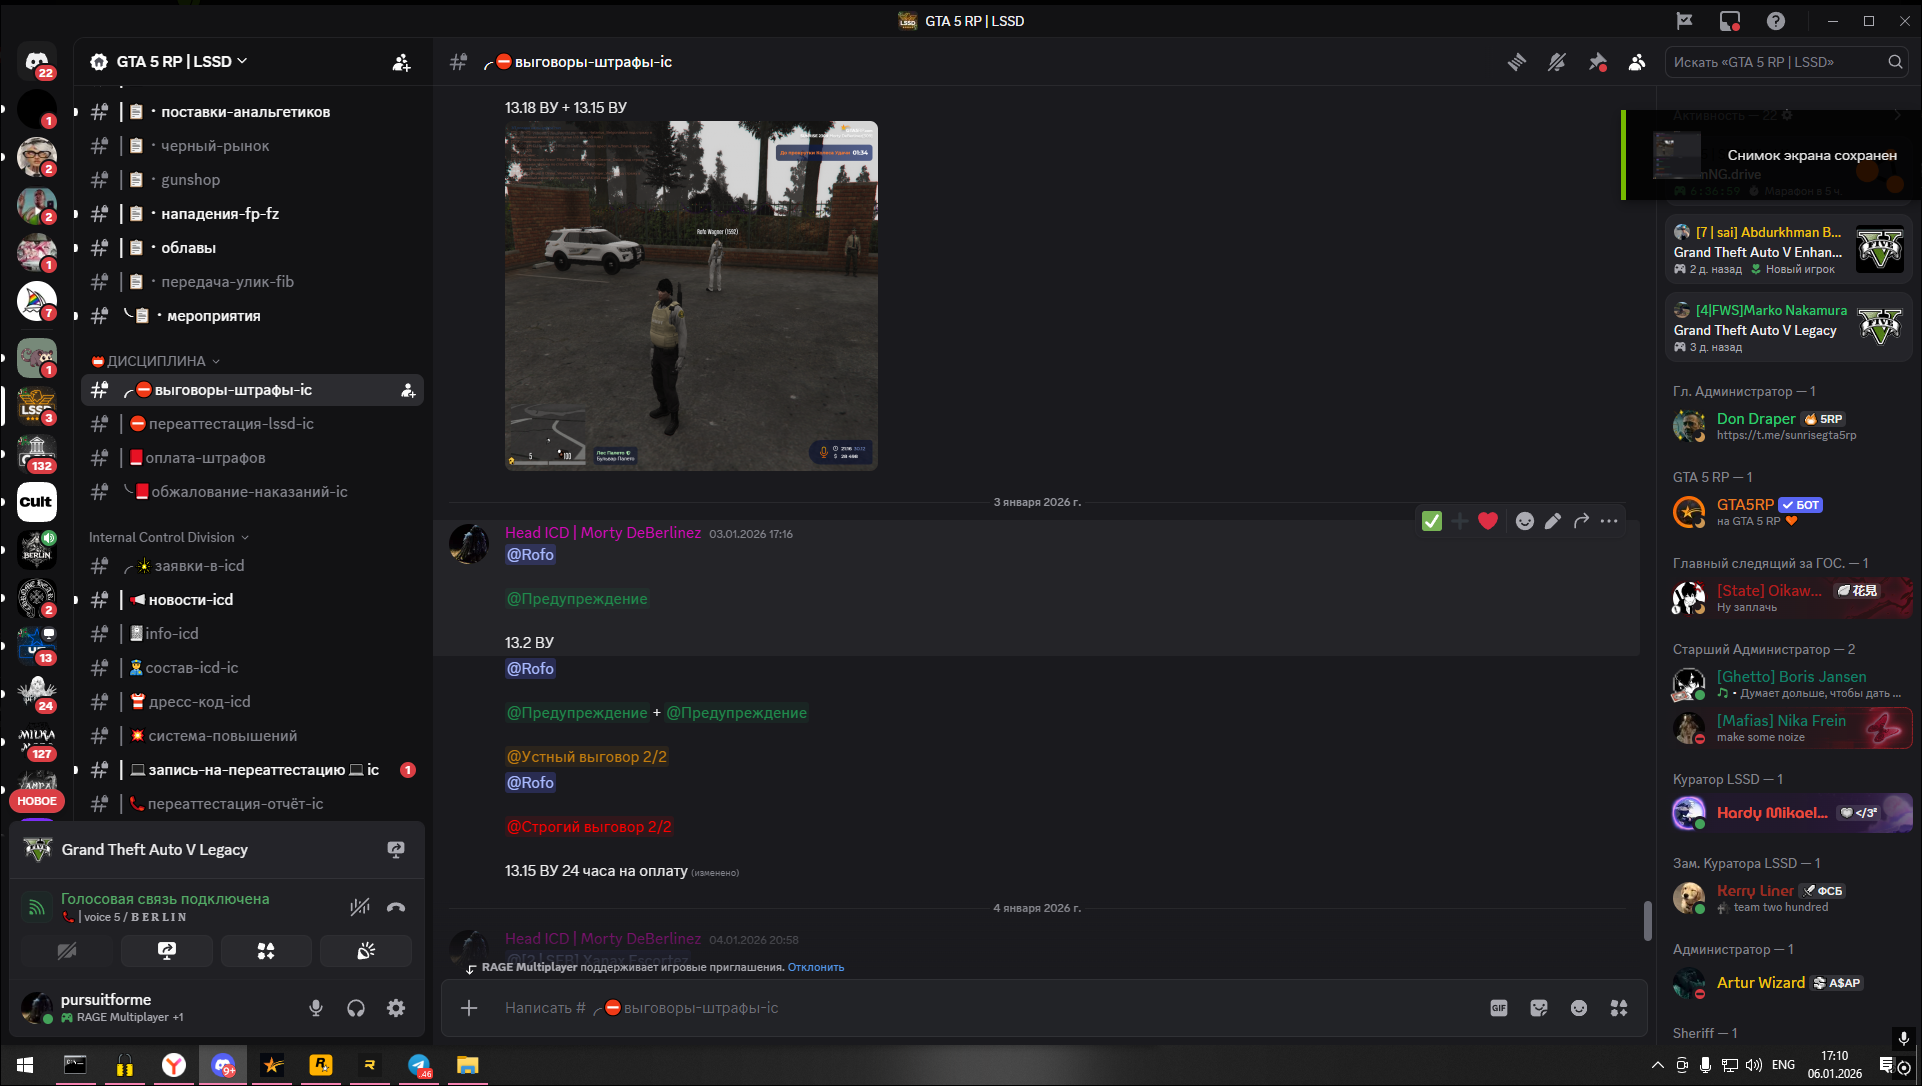Toggle microphone mute in user panel
The image size is (1922, 1086).
click(316, 1008)
